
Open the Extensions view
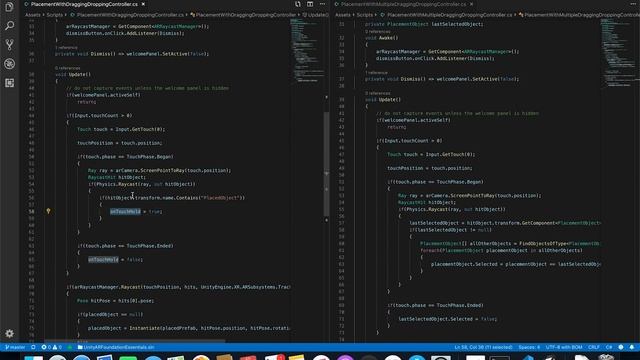(9, 83)
